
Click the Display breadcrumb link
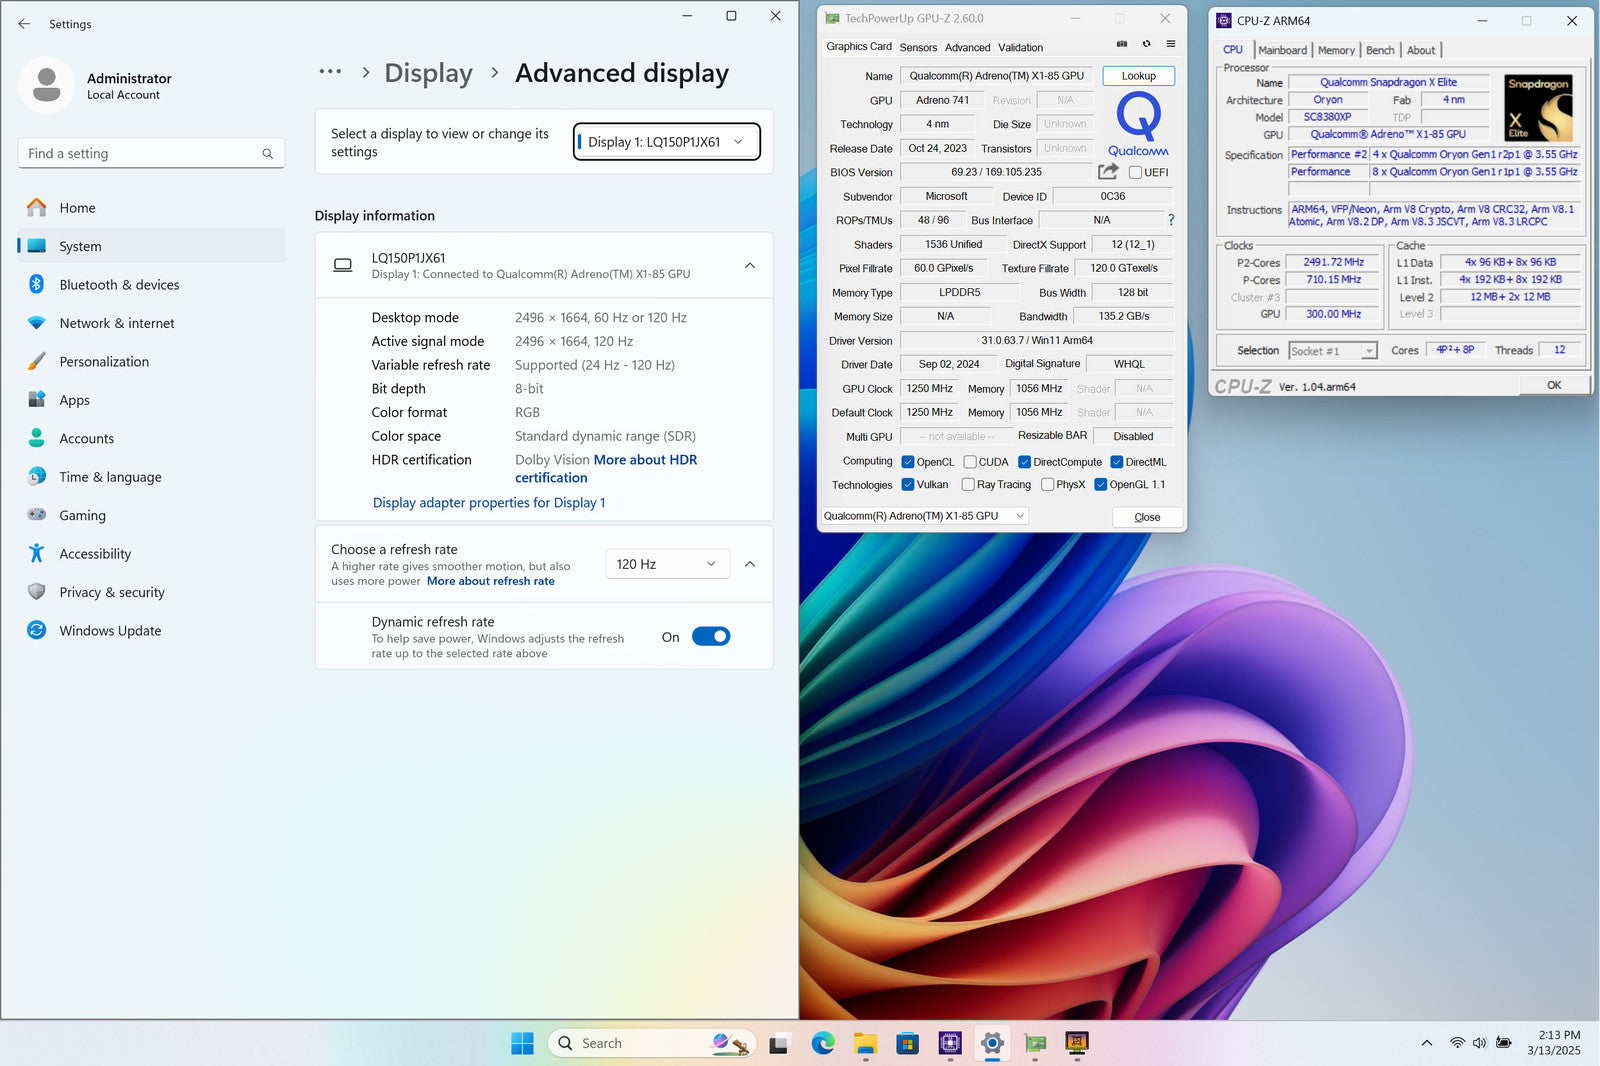[x=428, y=73]
